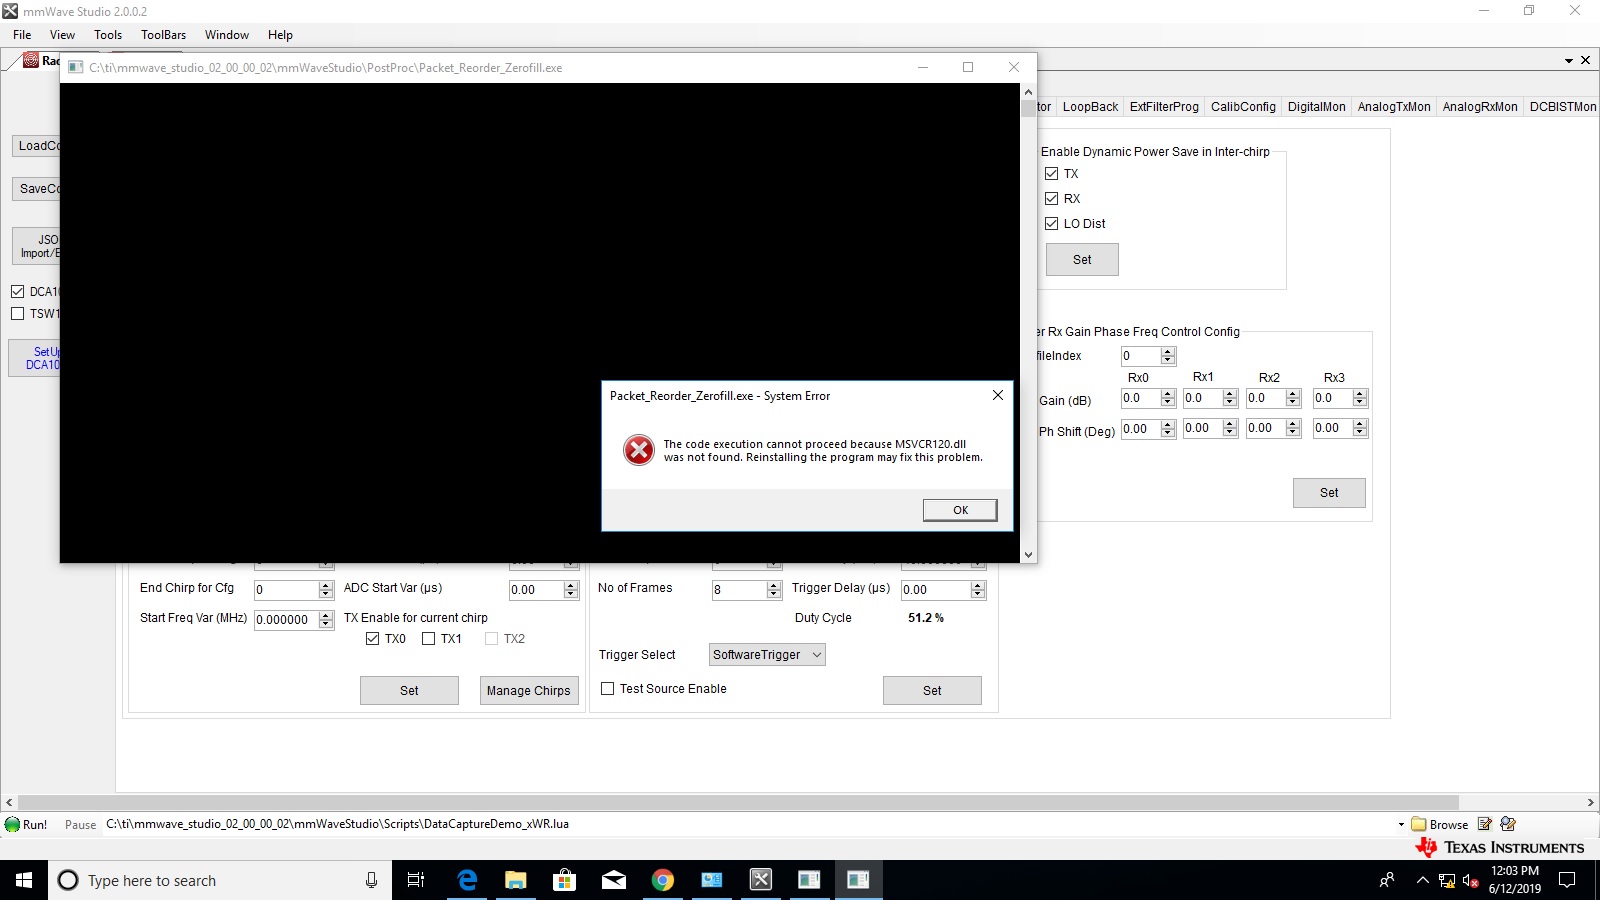Show hidden system tray icons

1422,881
